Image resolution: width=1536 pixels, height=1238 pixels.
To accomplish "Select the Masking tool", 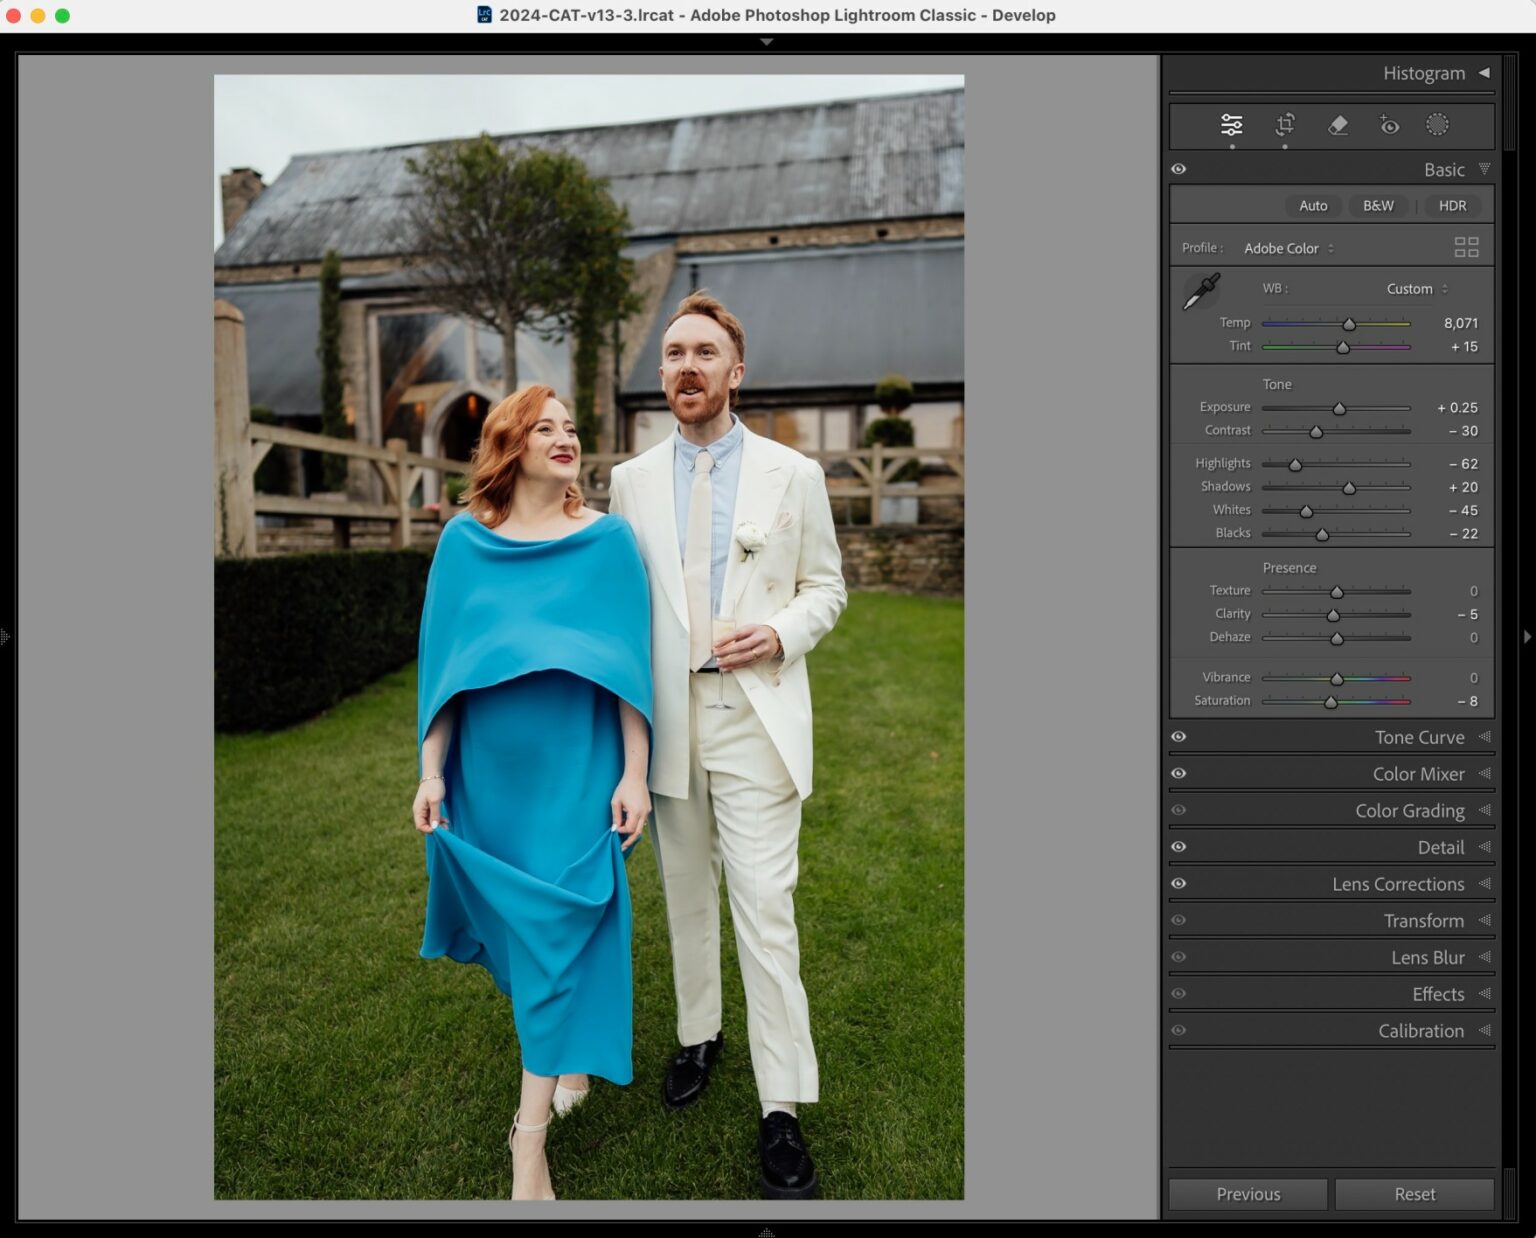I will tap(1438, 125).
